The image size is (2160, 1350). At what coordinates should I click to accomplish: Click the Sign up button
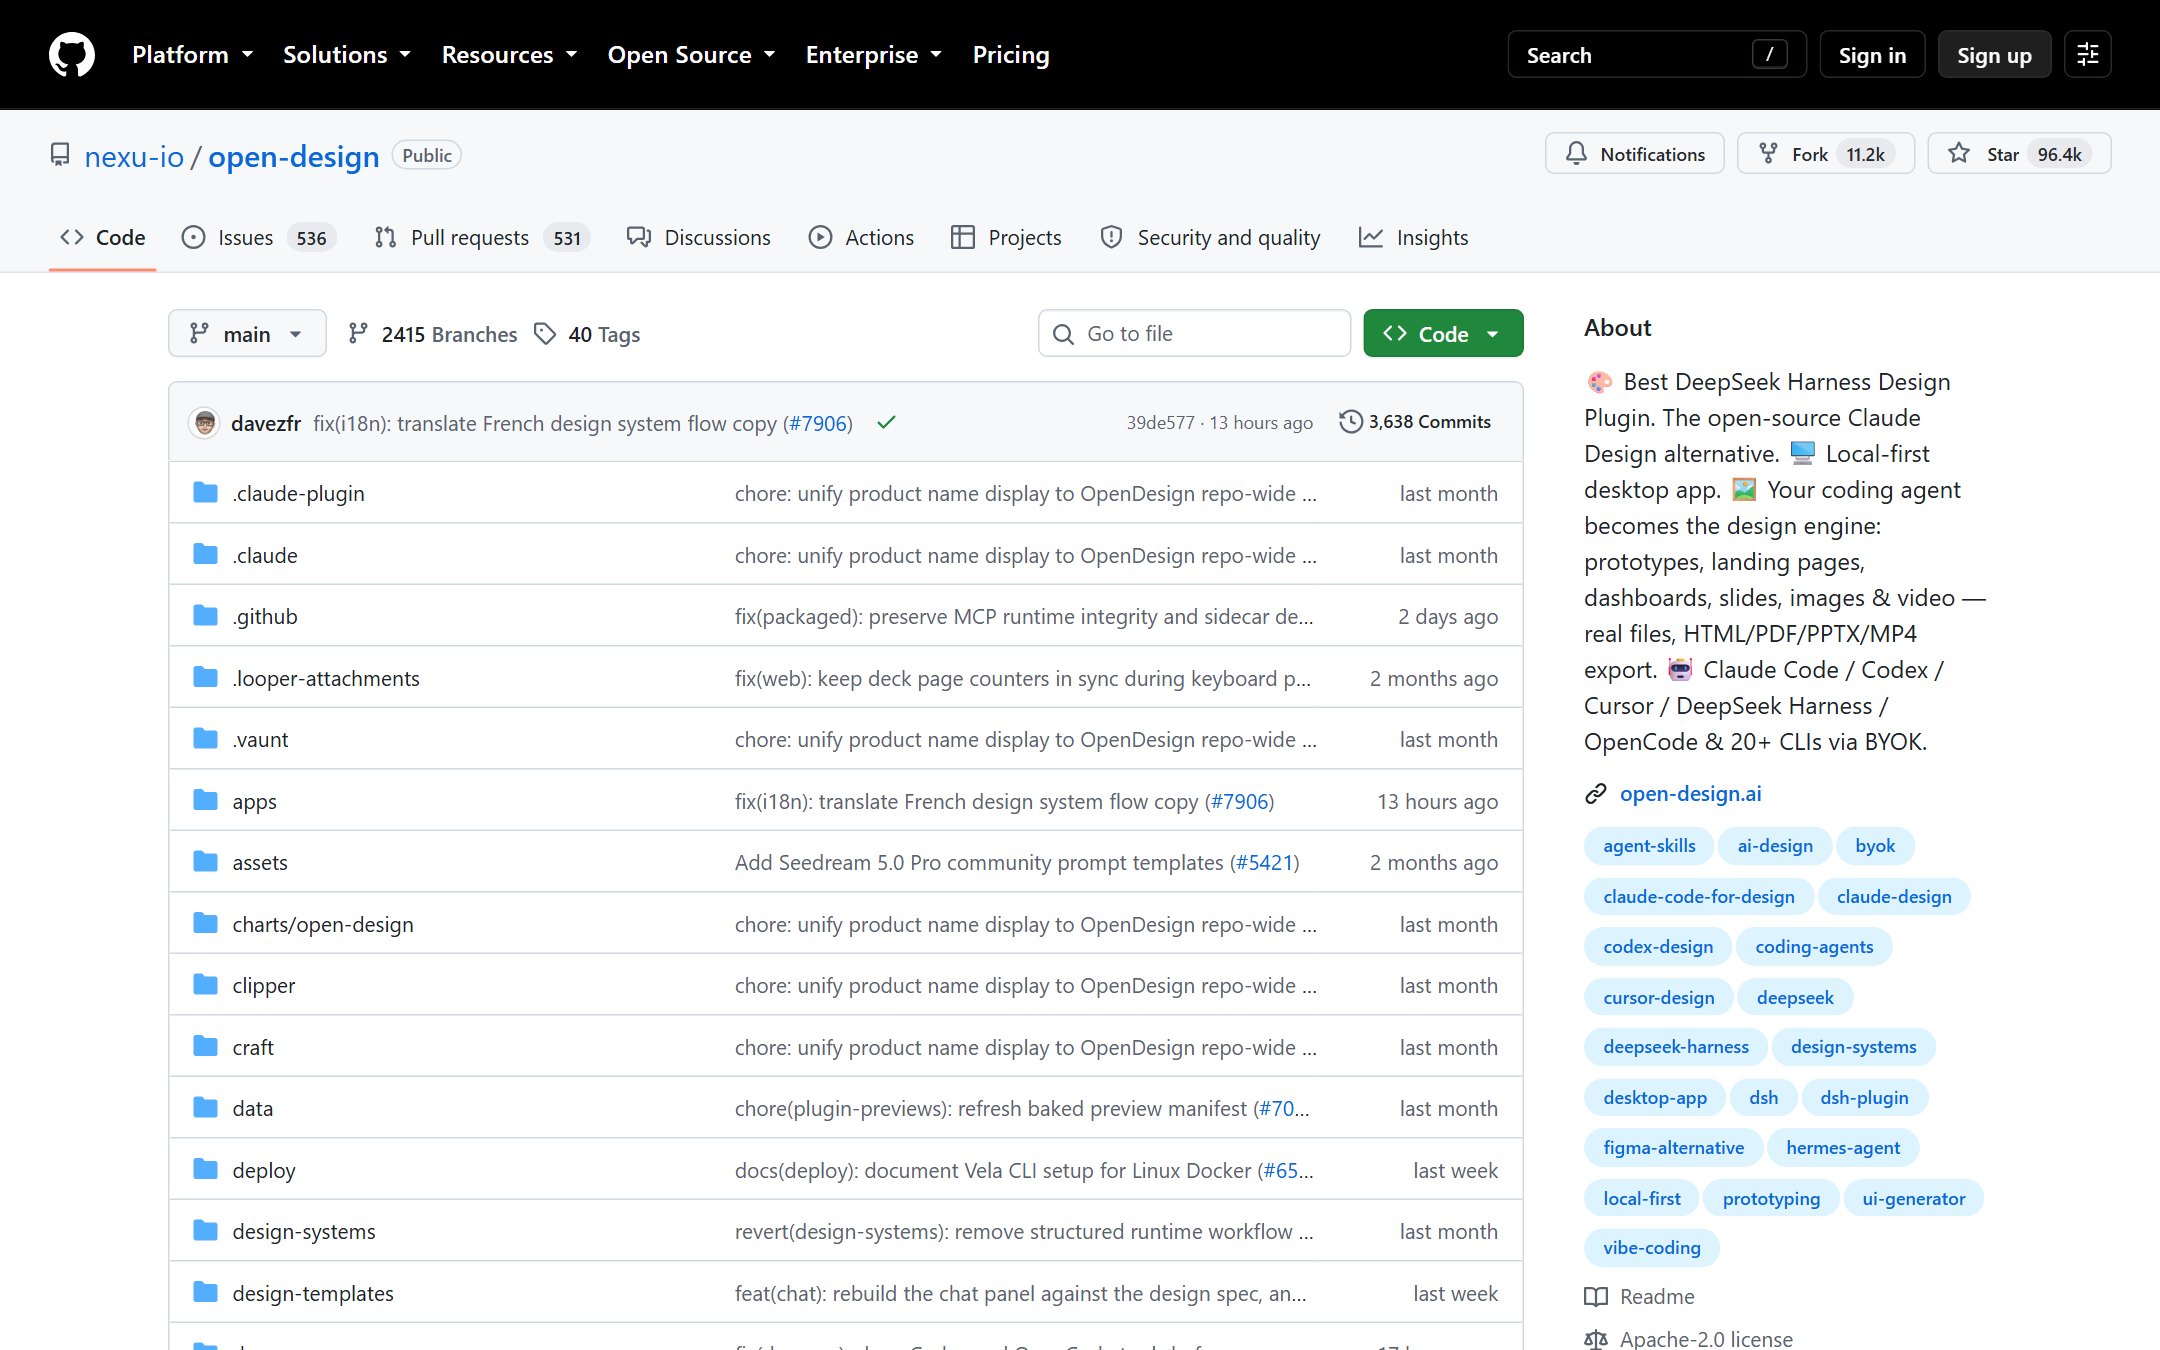pyautogui.click(x=1994, y=54)
